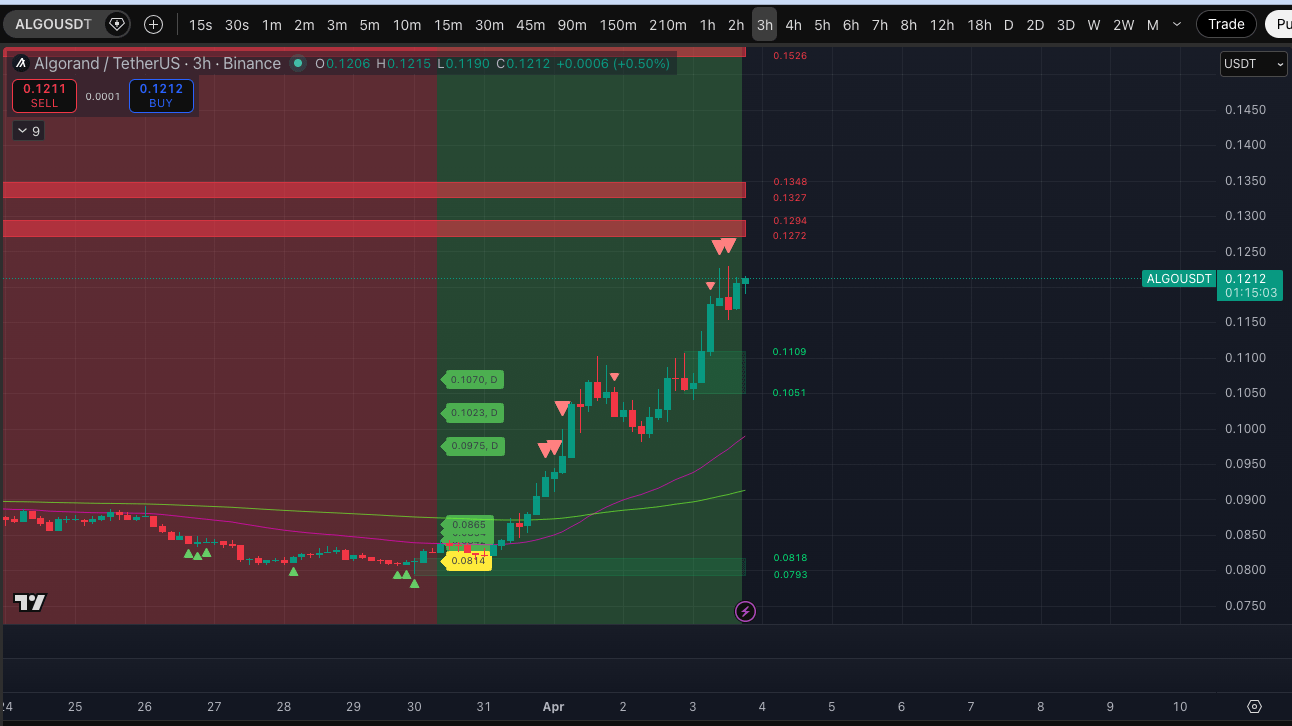Screen dimensions: 1292x726
Task: Click the red 0.1272 level value
Action: click(790, 236)
